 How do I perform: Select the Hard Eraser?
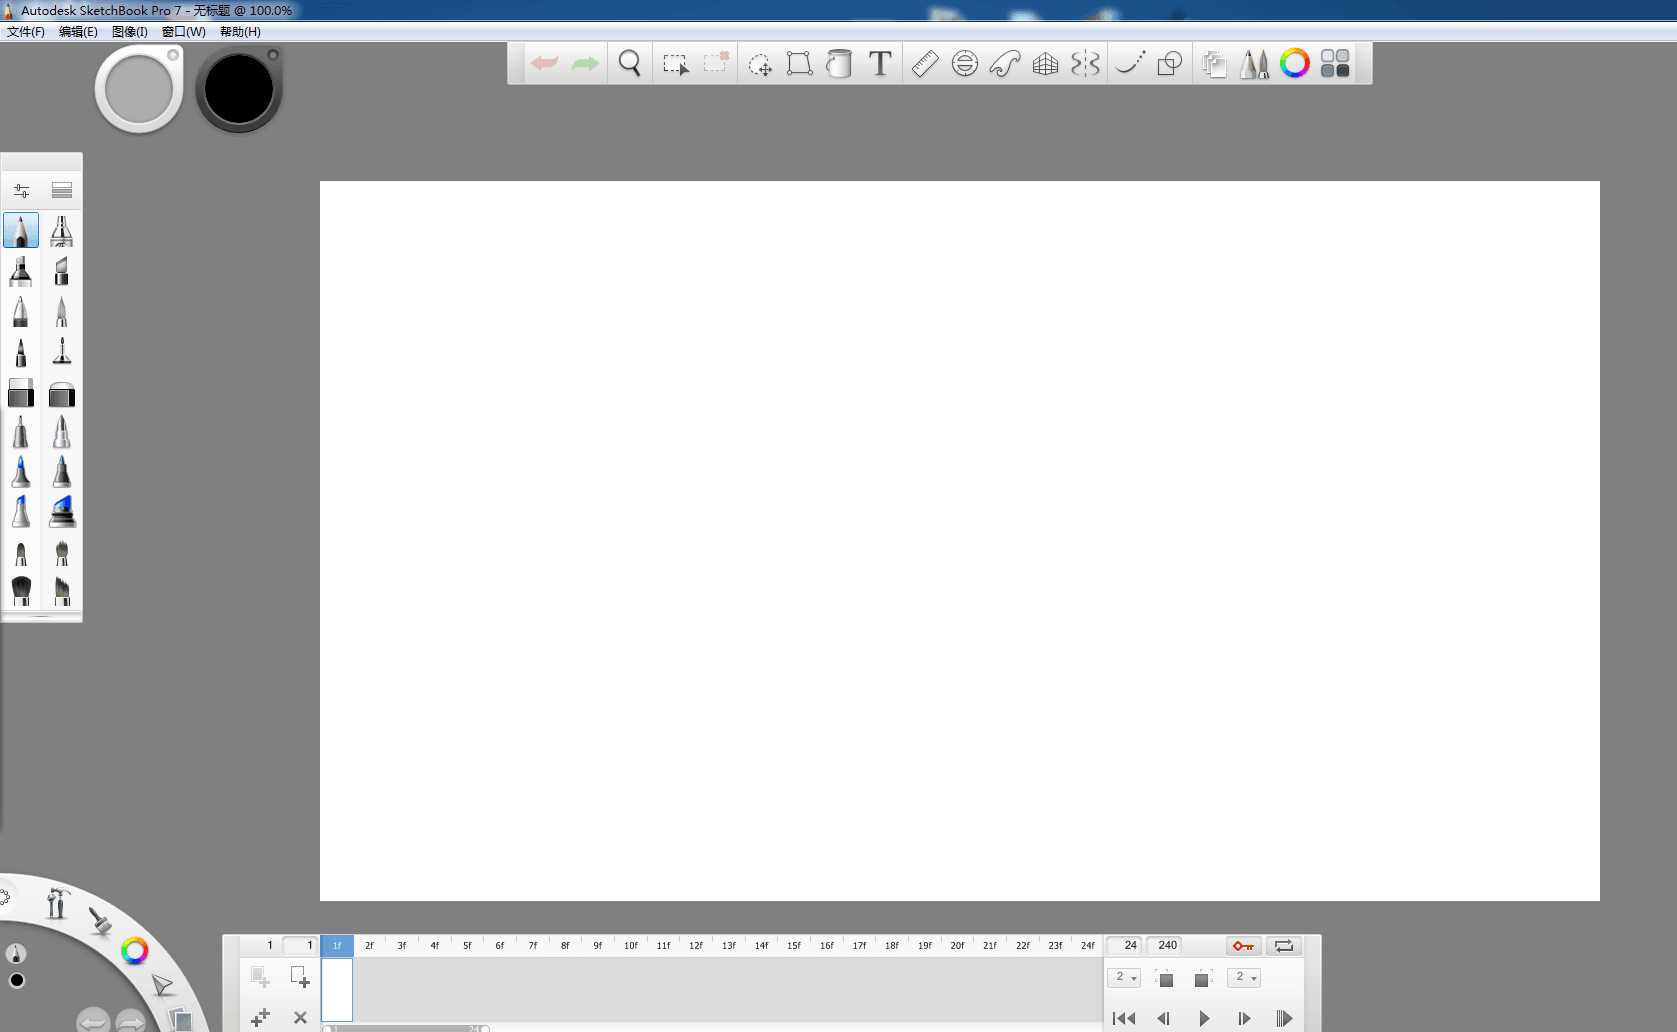(21, 393)
